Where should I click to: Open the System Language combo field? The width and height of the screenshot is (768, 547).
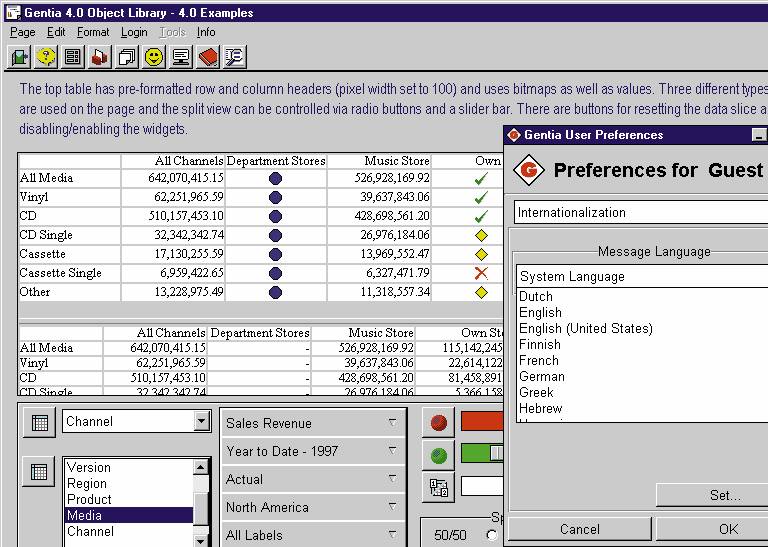642,277
